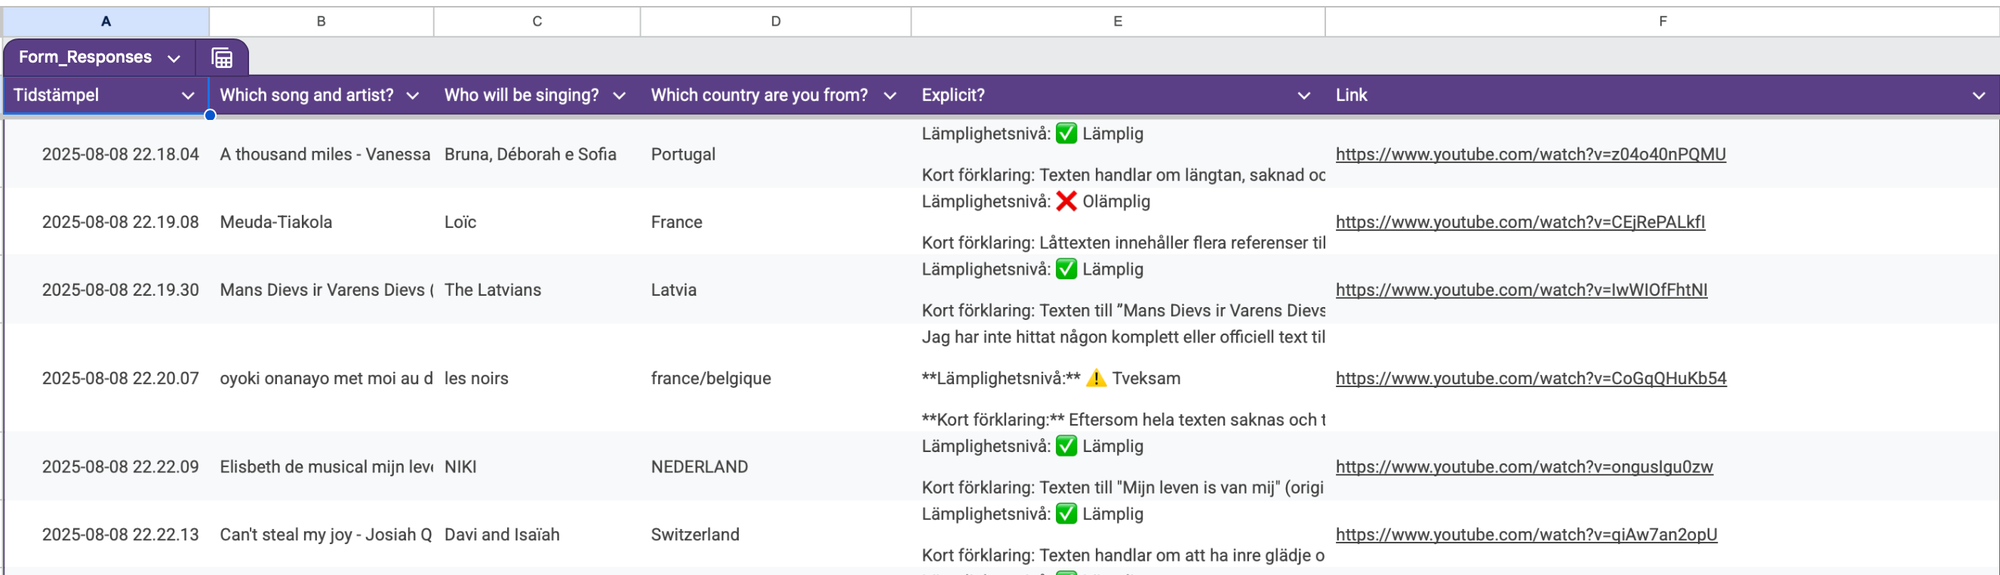
Task: Select the Explicit cell in the Portugal row
Action: (x=1118, y=154)
